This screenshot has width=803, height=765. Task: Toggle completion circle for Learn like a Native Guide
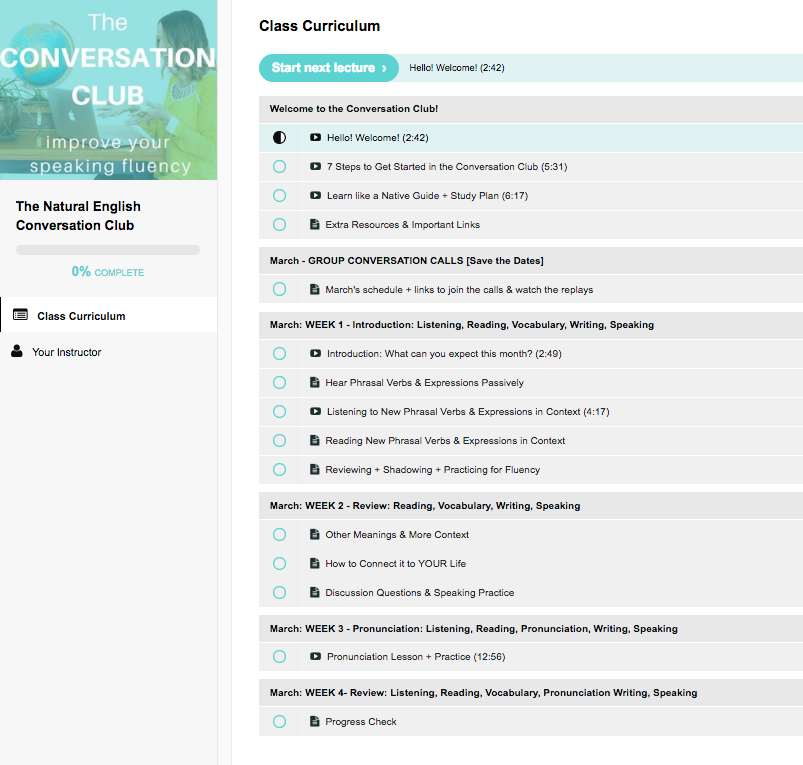[279, 196]
